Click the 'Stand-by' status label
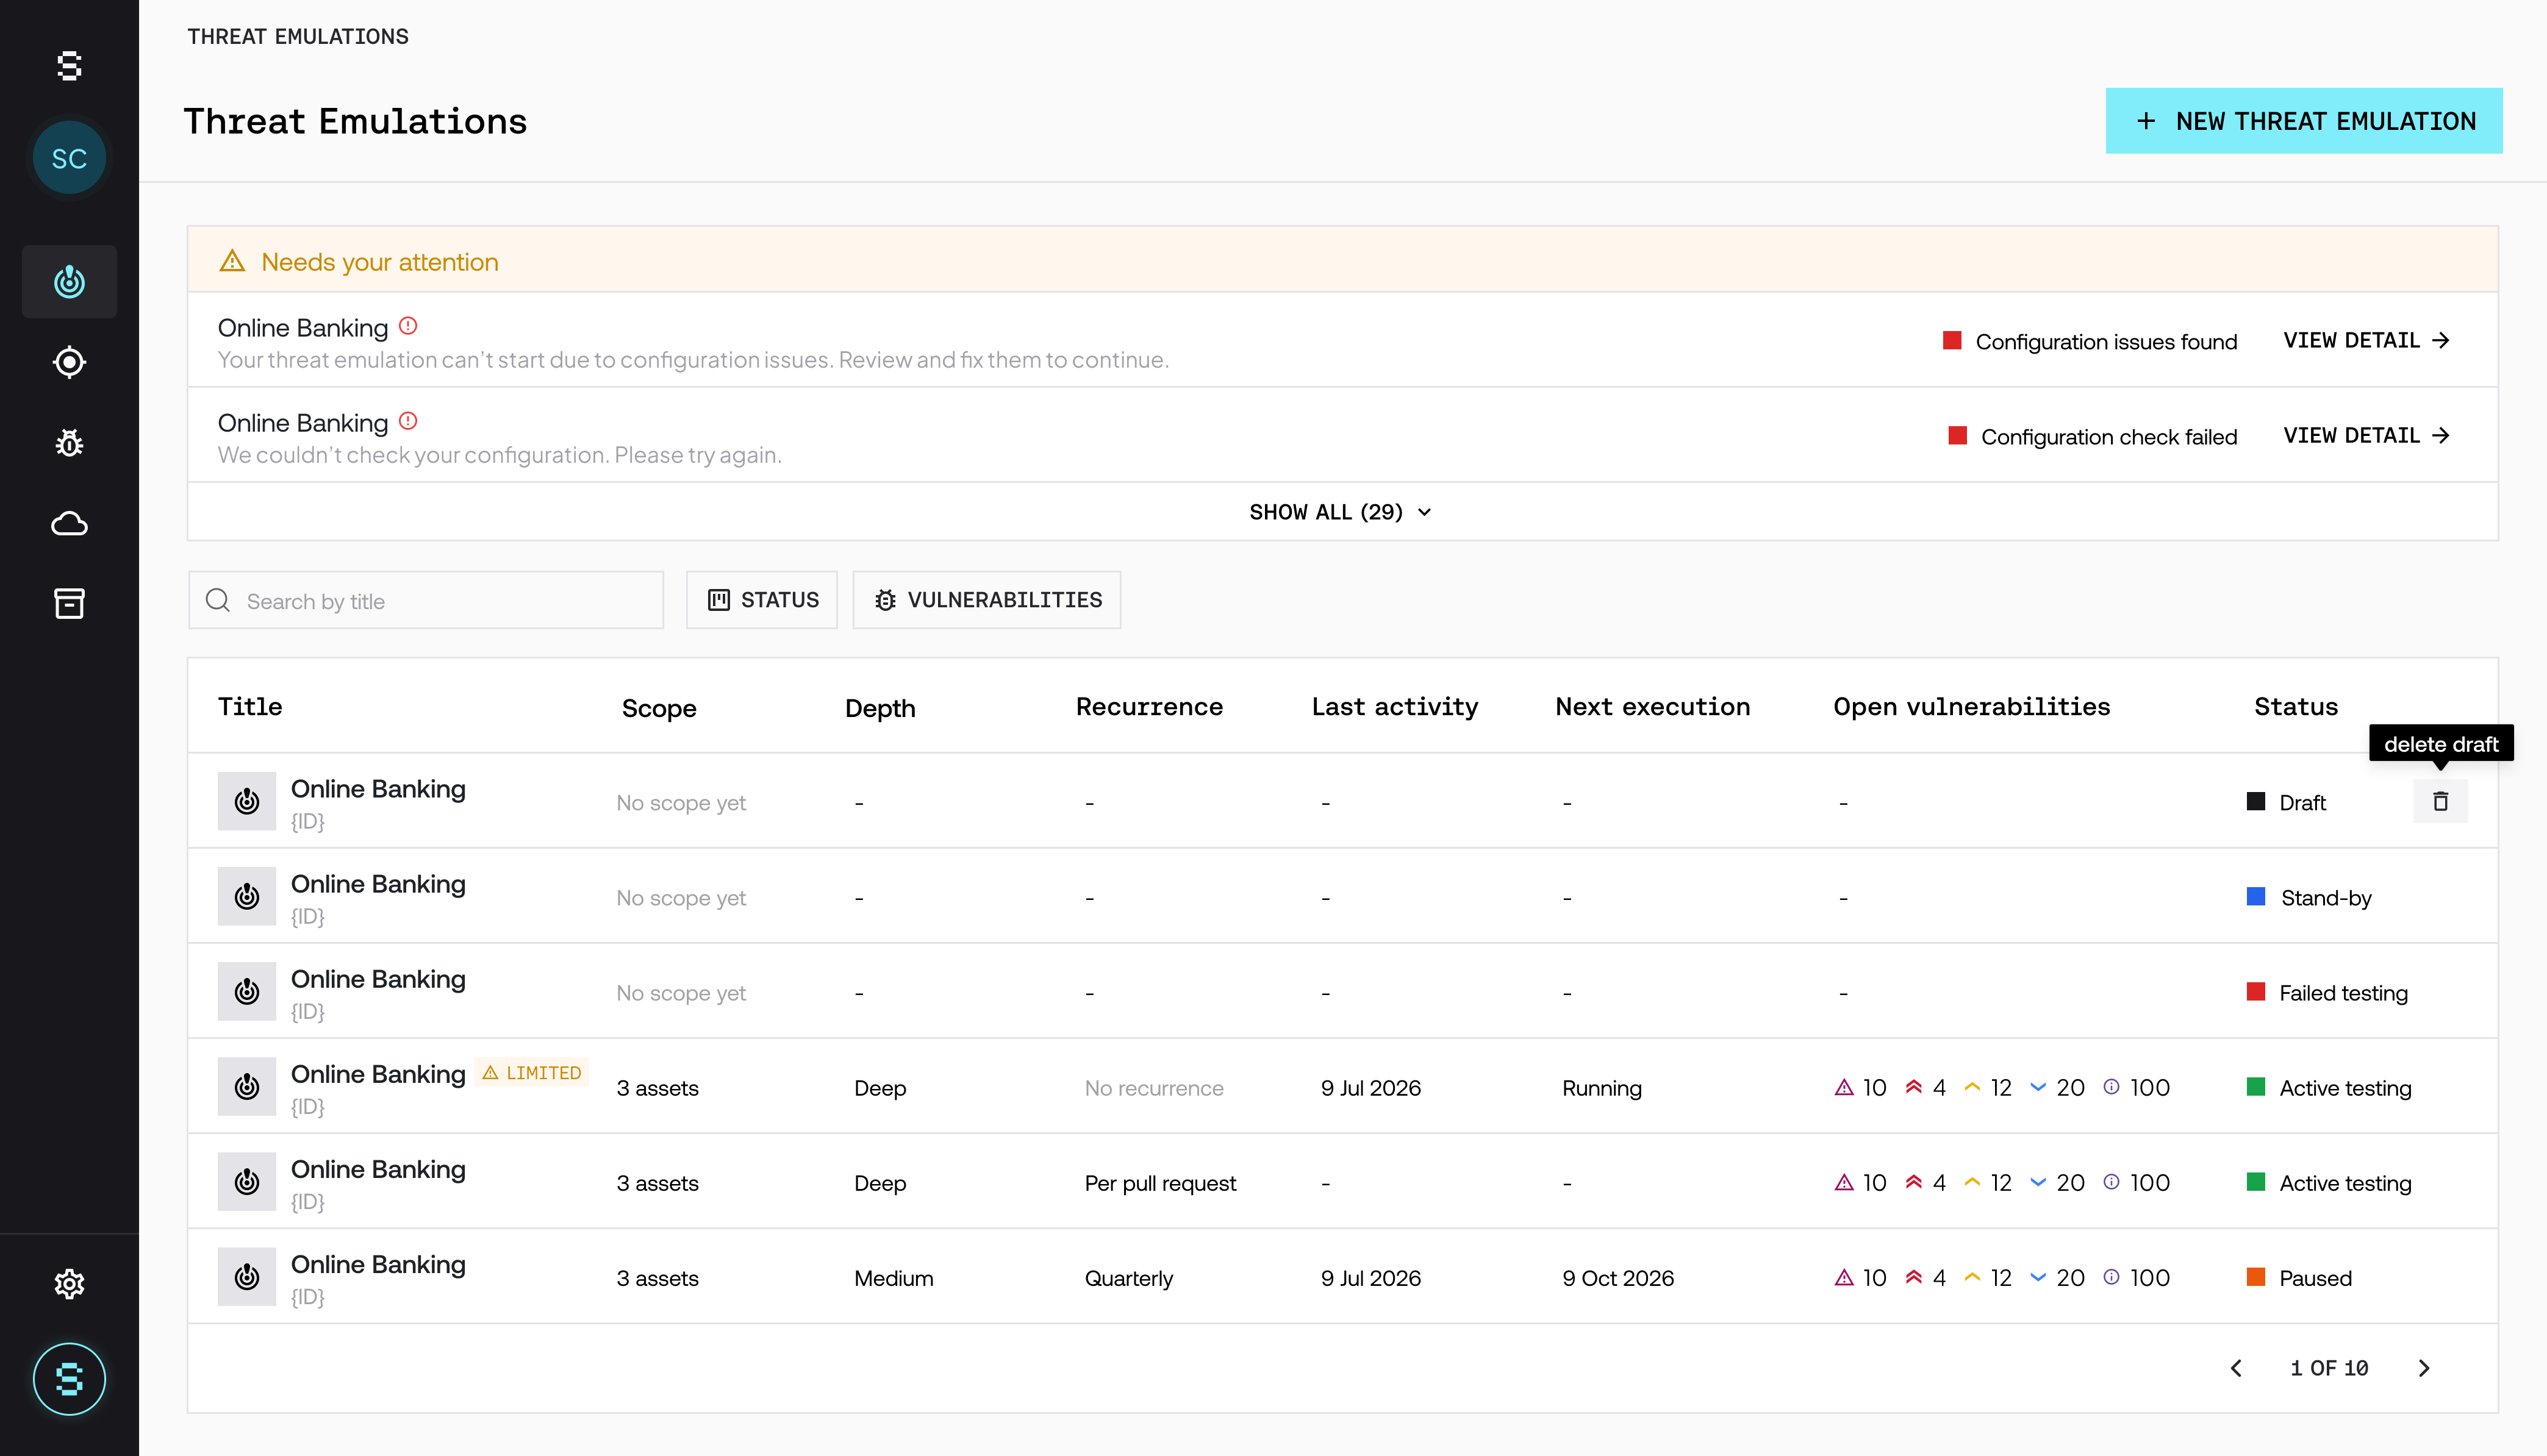This screenshot has height=1456, width=2547. pos(2325,898)
